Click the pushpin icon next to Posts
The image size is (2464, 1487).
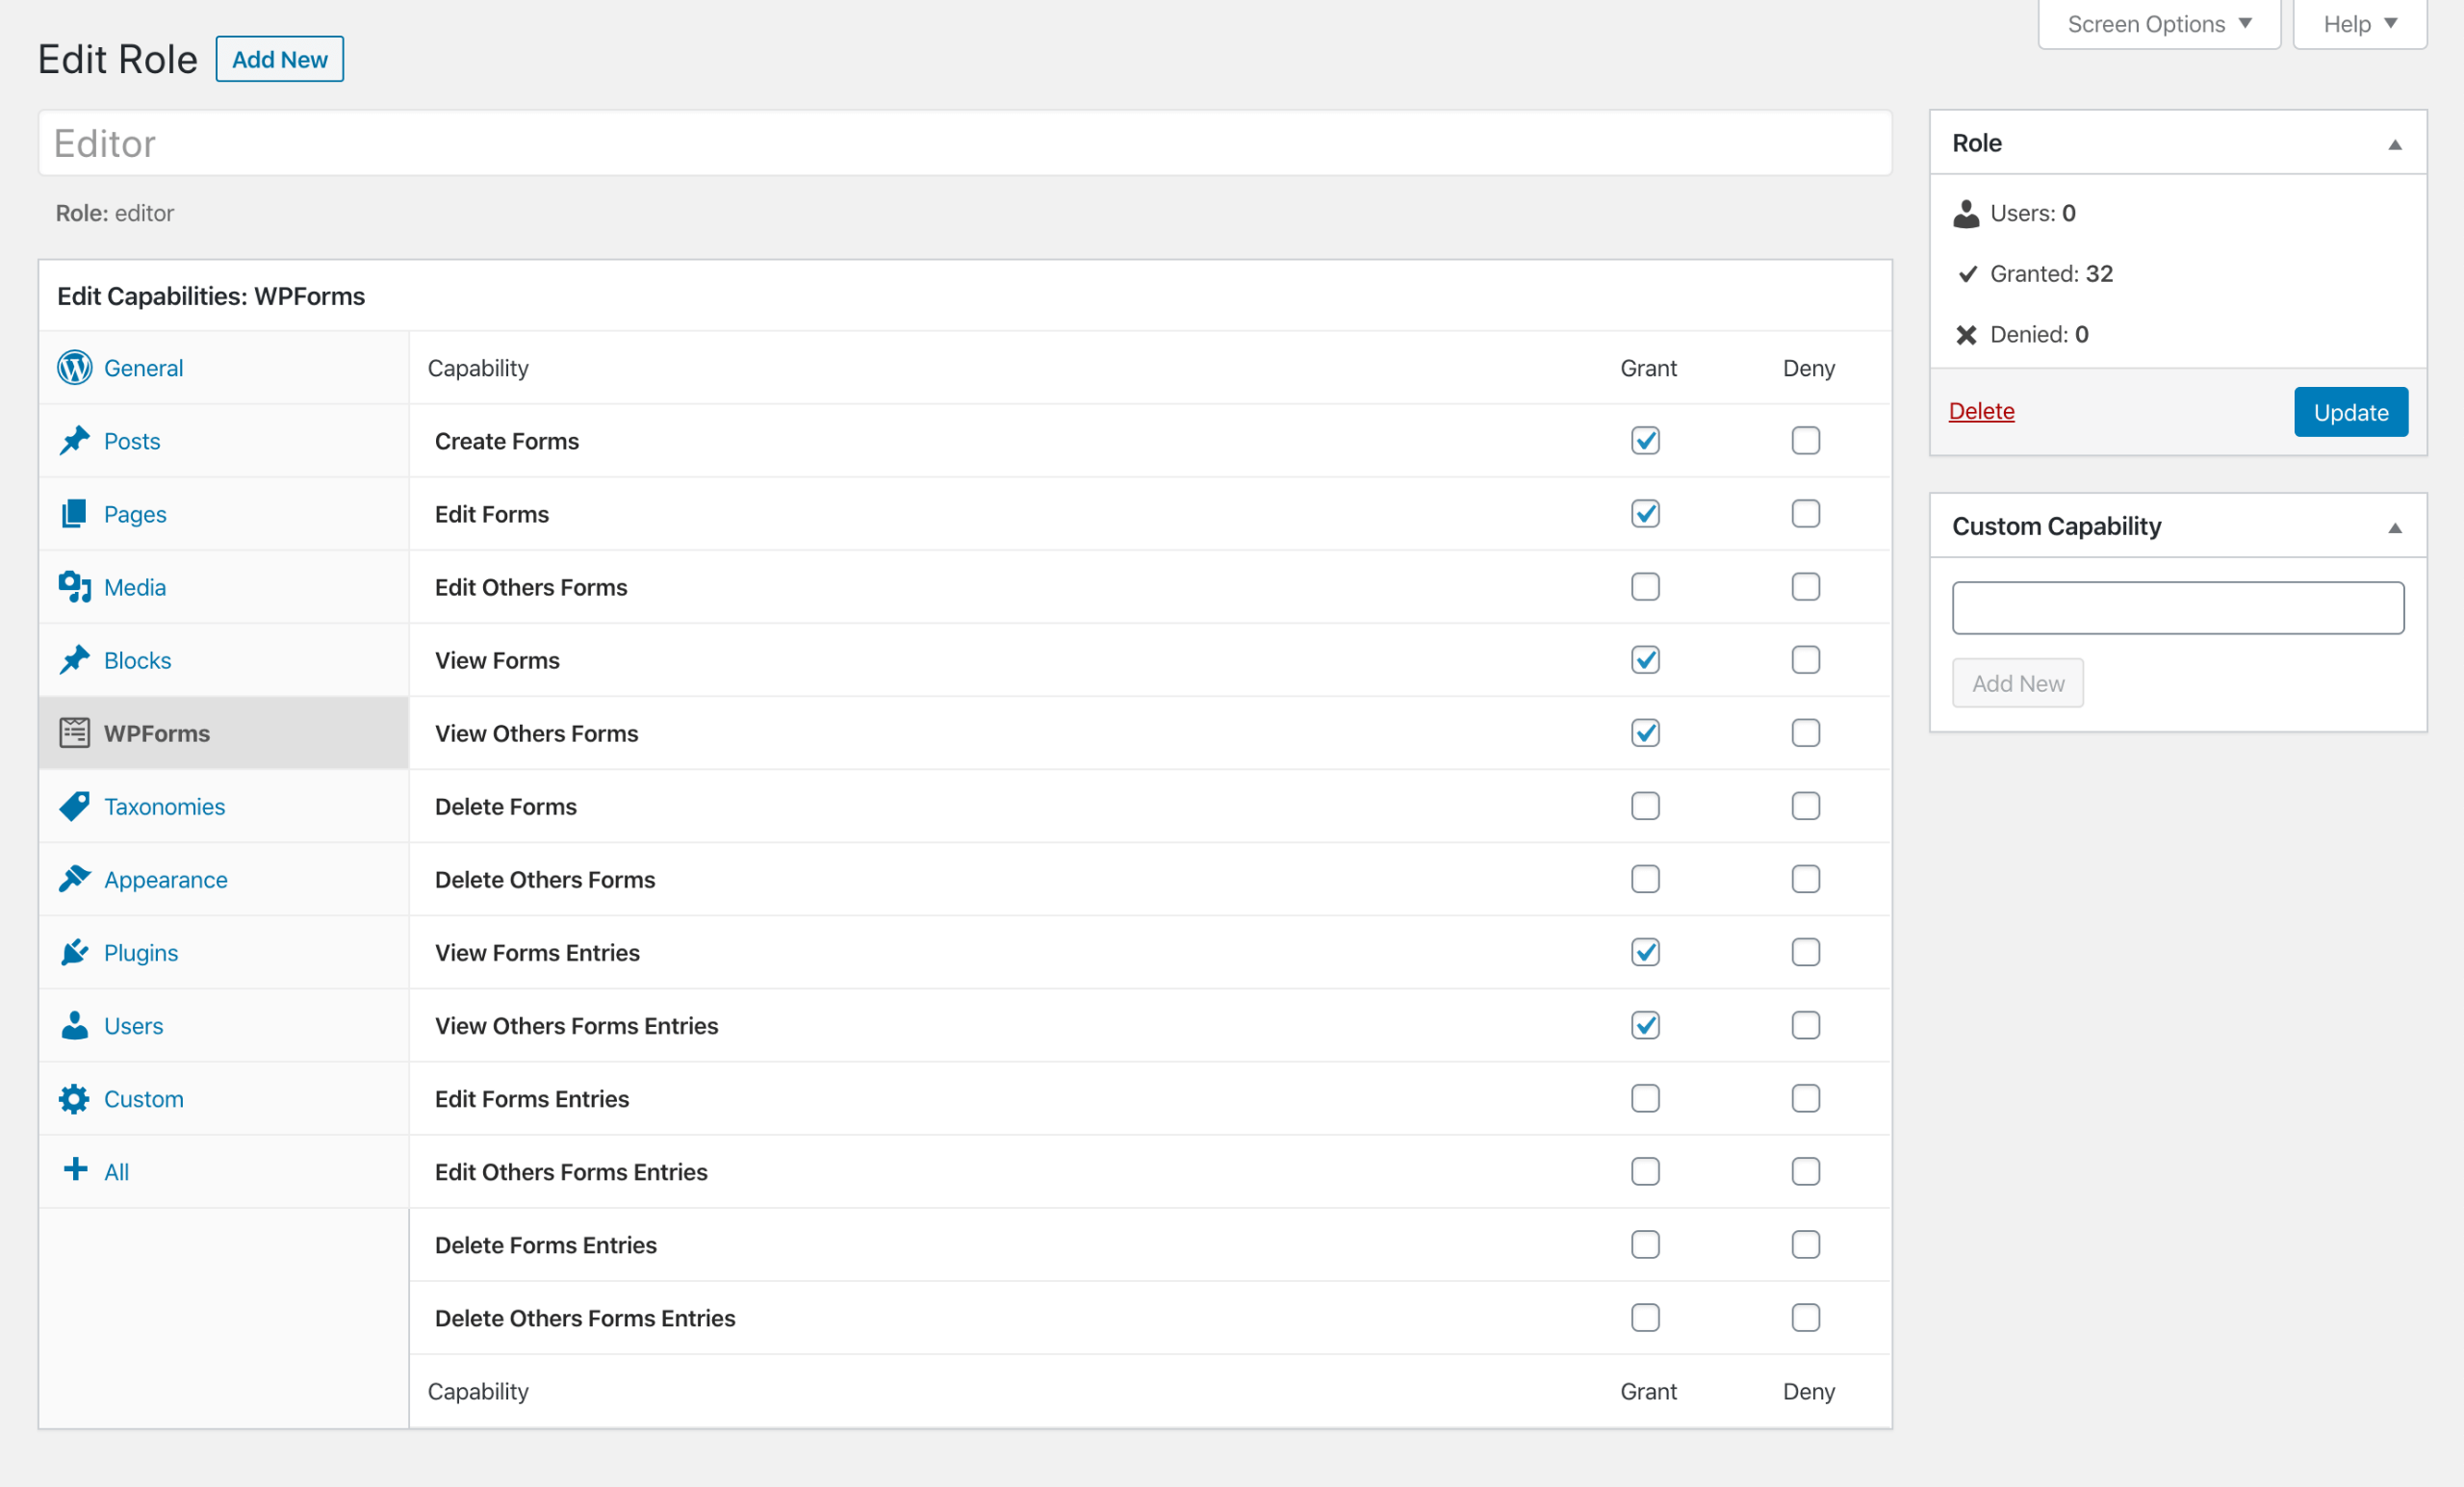[74, 441]
